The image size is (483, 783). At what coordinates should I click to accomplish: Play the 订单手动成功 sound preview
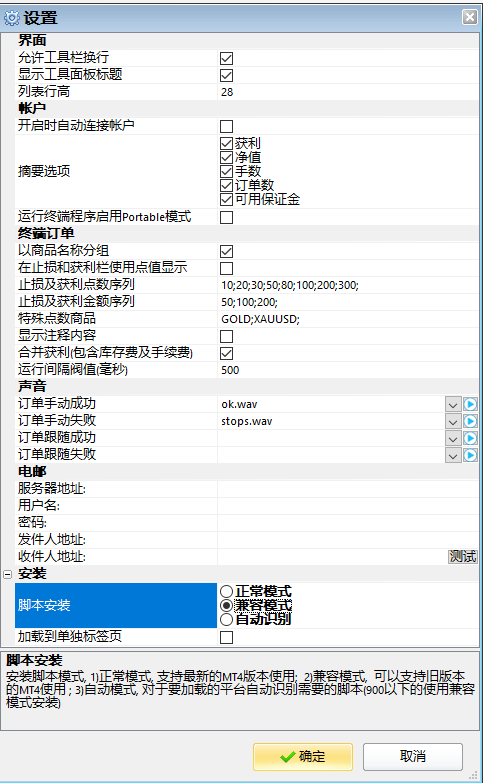(470, 404)
